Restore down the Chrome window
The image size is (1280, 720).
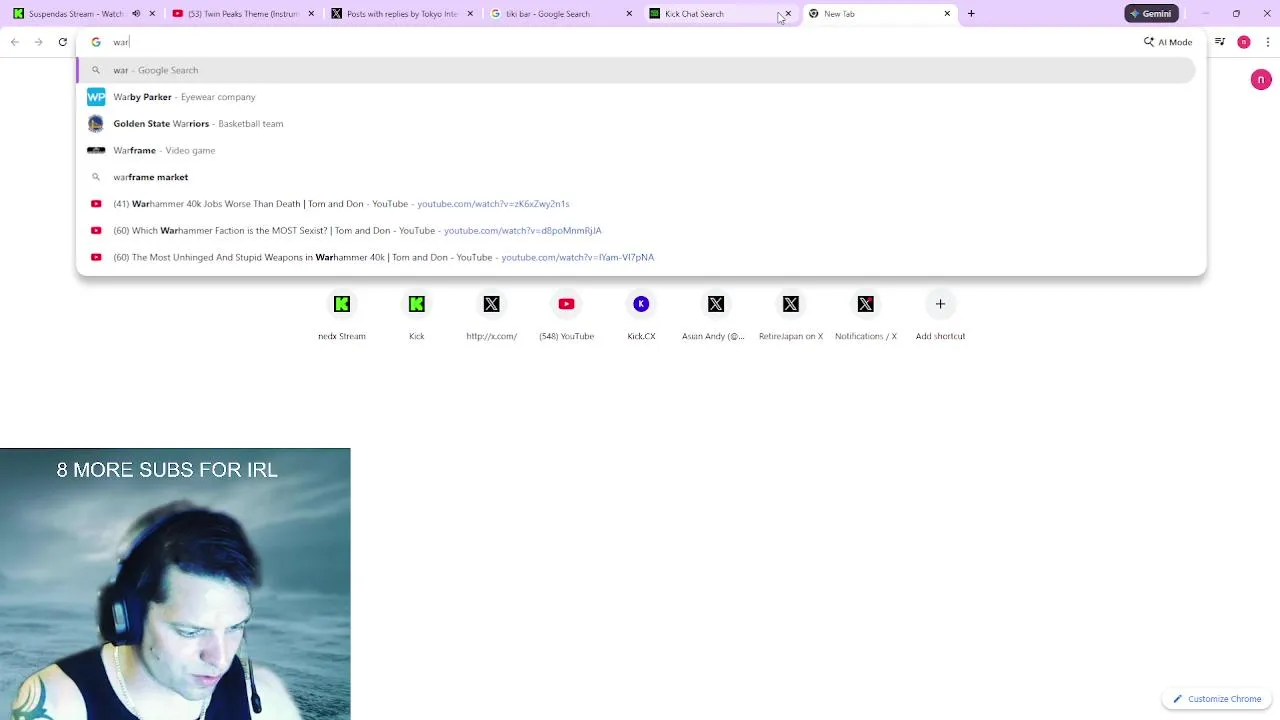(1236, 14)
